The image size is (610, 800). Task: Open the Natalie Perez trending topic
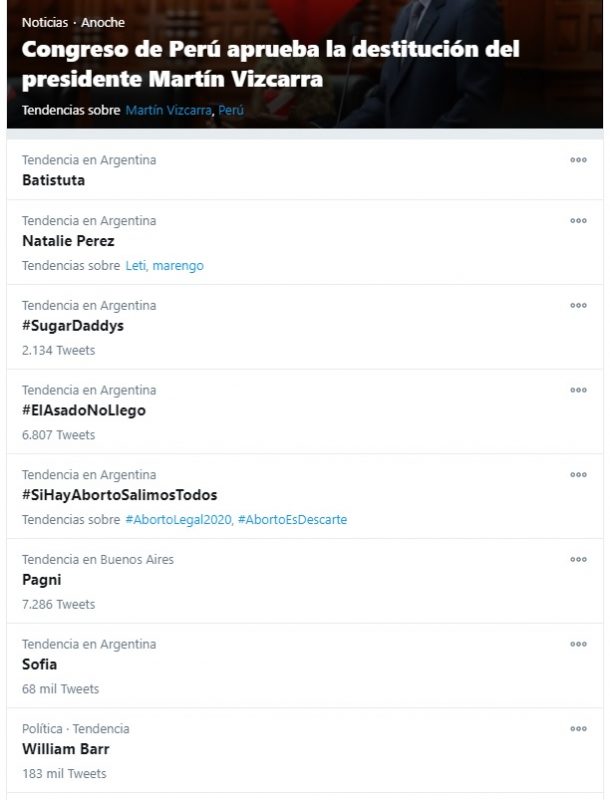(68, 241)
